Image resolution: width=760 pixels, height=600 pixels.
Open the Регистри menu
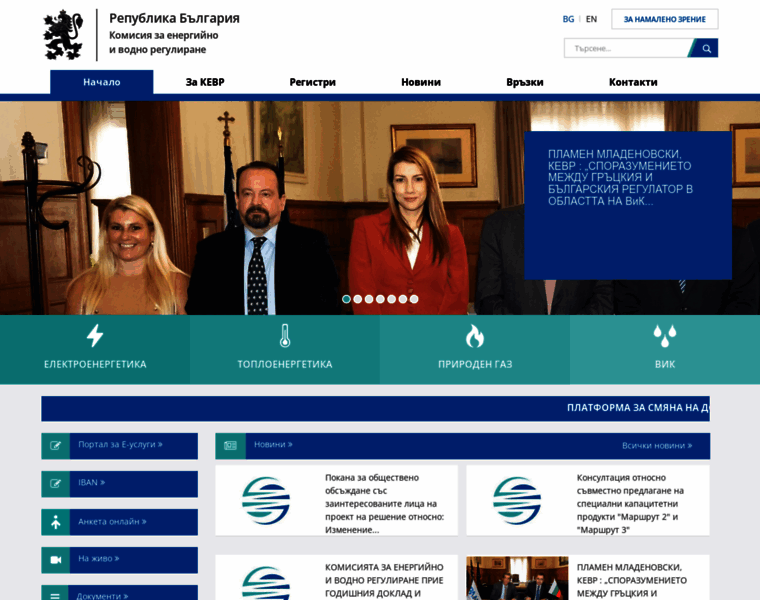pos(313,82)
